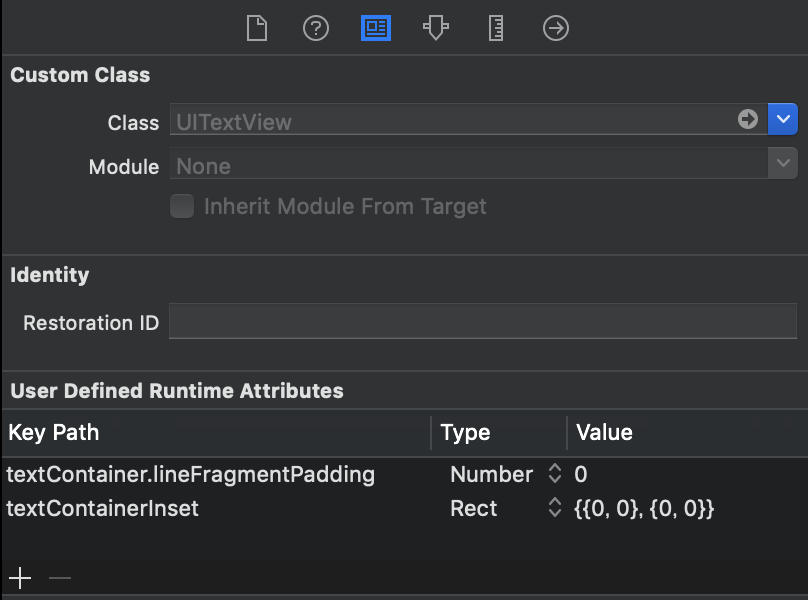Show the Size inspector ruler icon
The width and height of the screenshot is (808, 600).
[496, 28]
